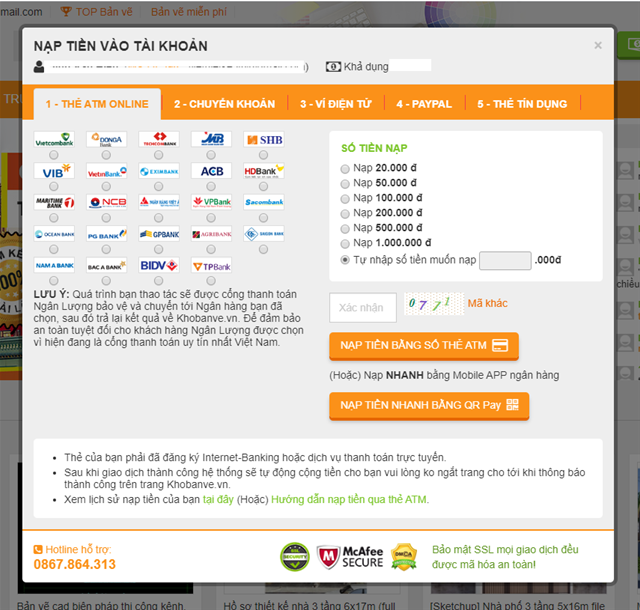This screenshot has width=640, height=610.
Task: Click the PG Bank logo
Action: point(107,234)
